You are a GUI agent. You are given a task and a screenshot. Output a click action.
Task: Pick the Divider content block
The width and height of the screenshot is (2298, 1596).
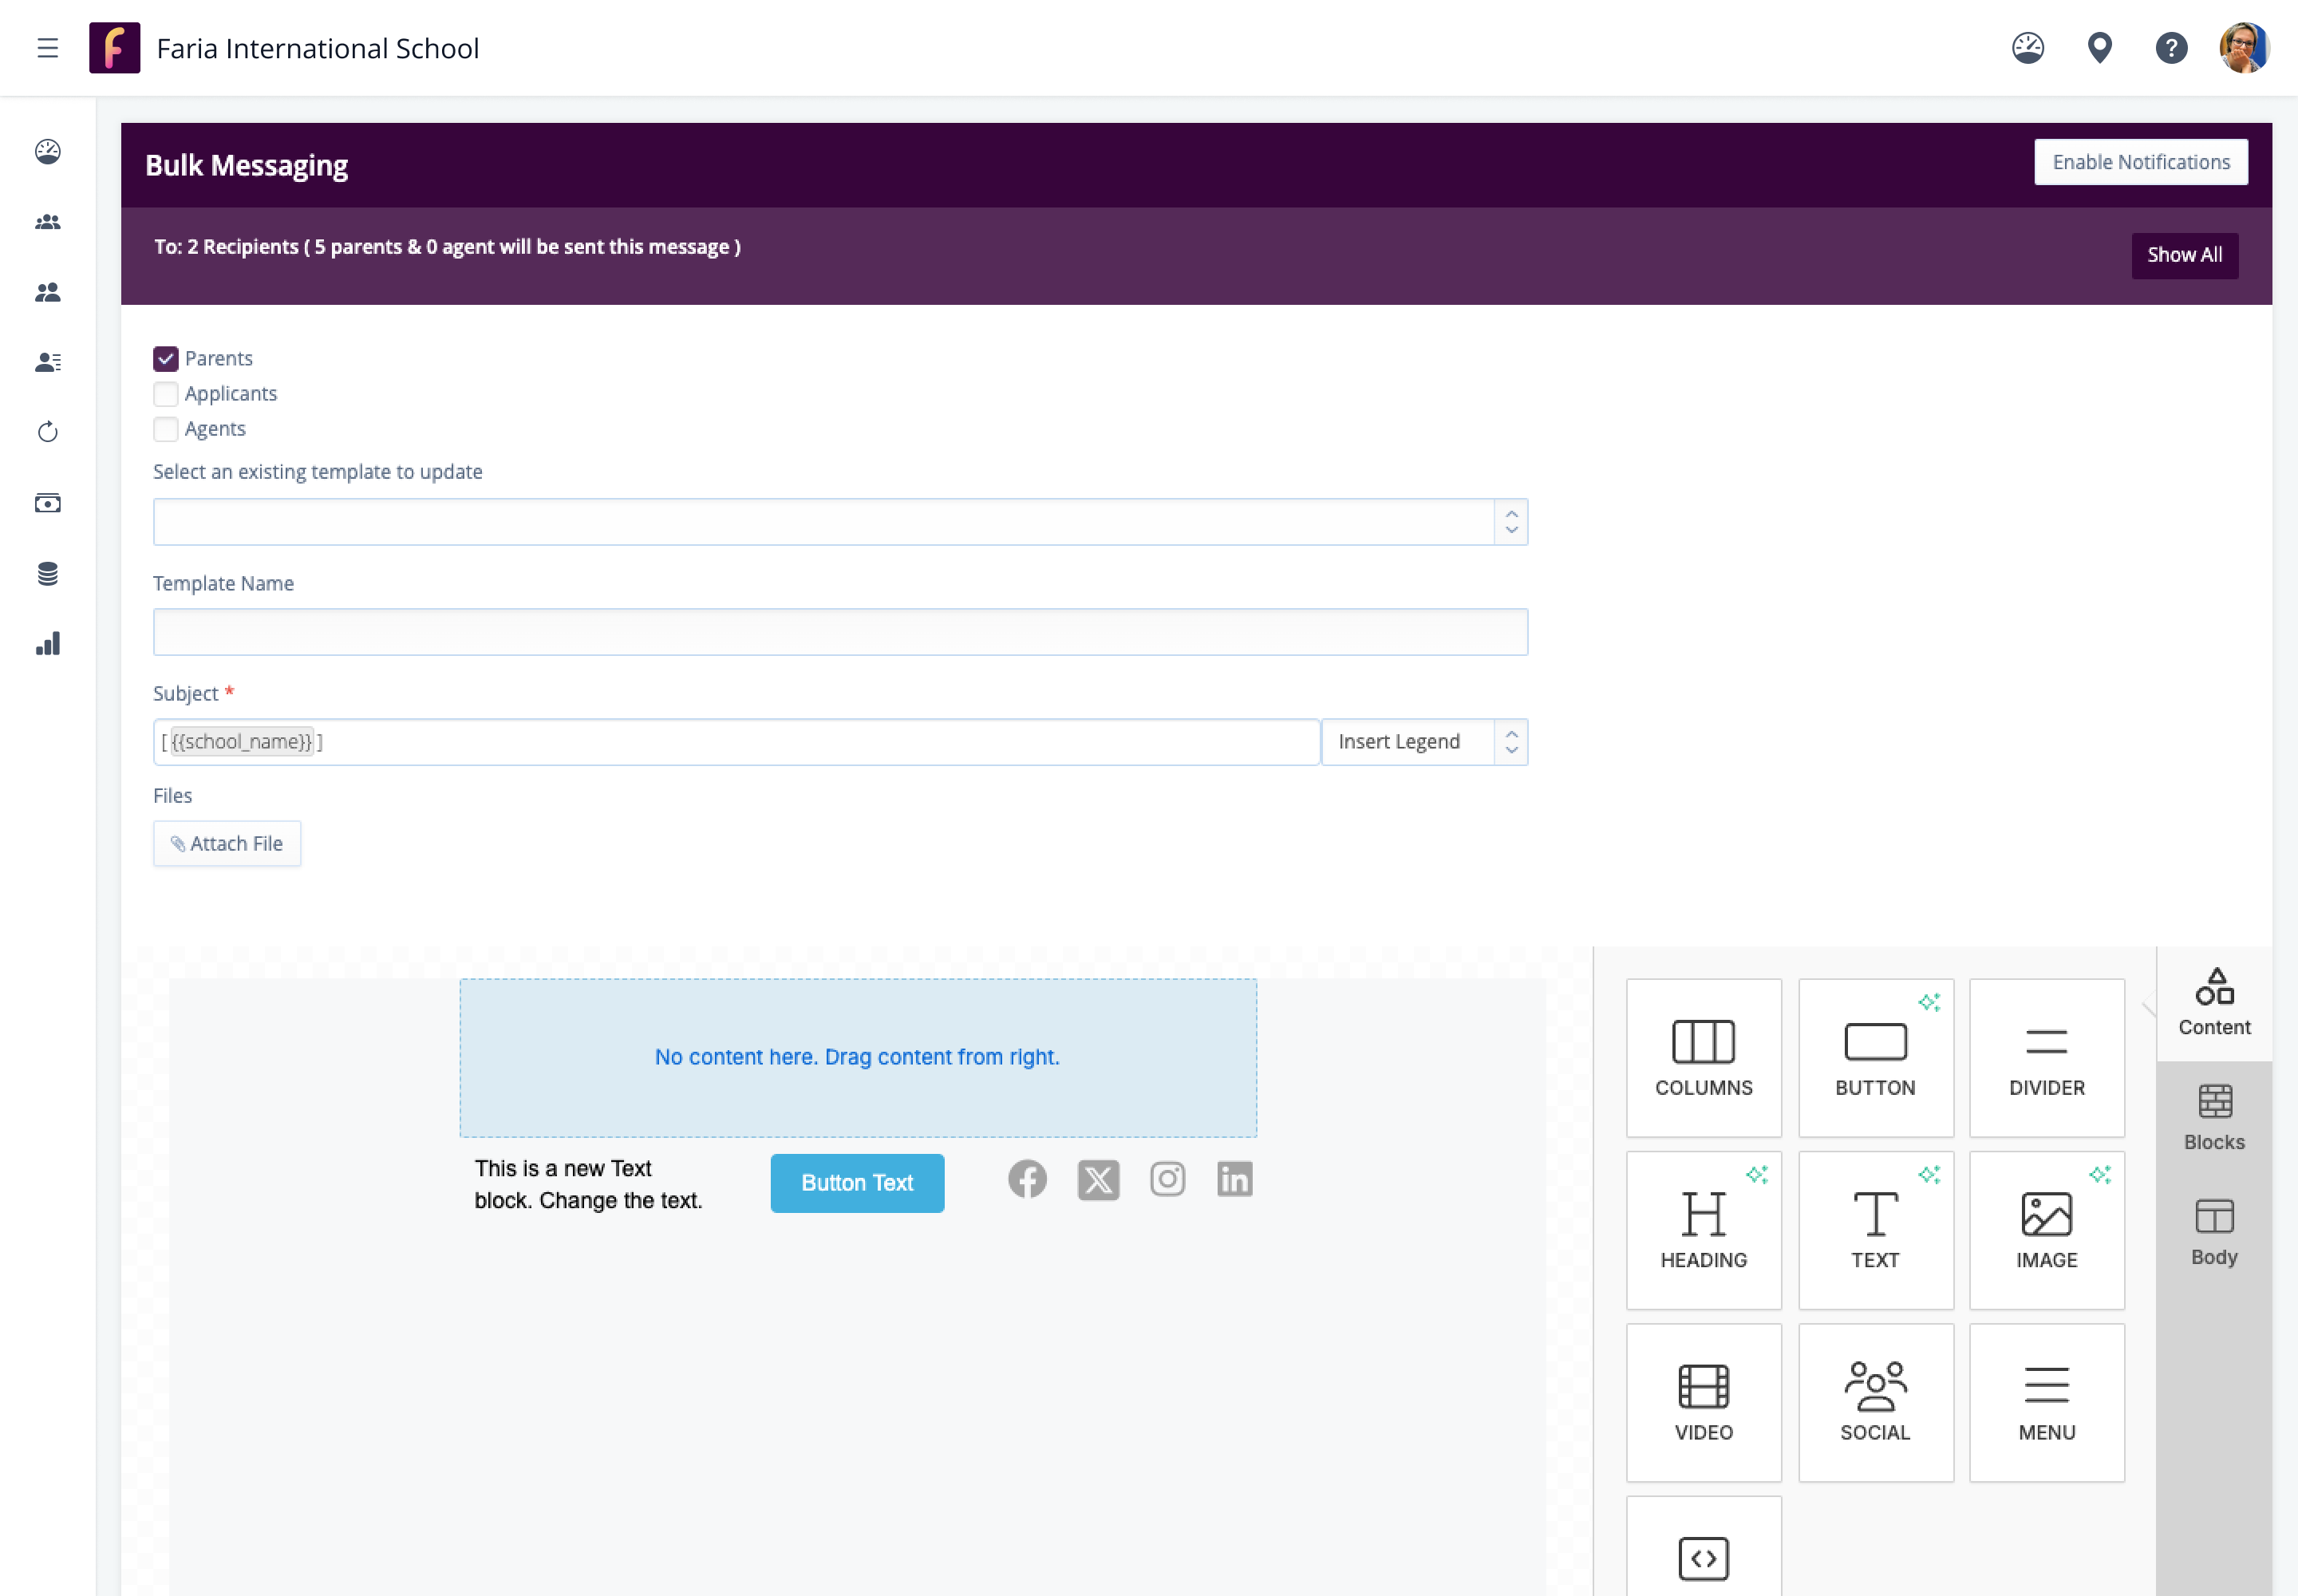[2046, 1057]
